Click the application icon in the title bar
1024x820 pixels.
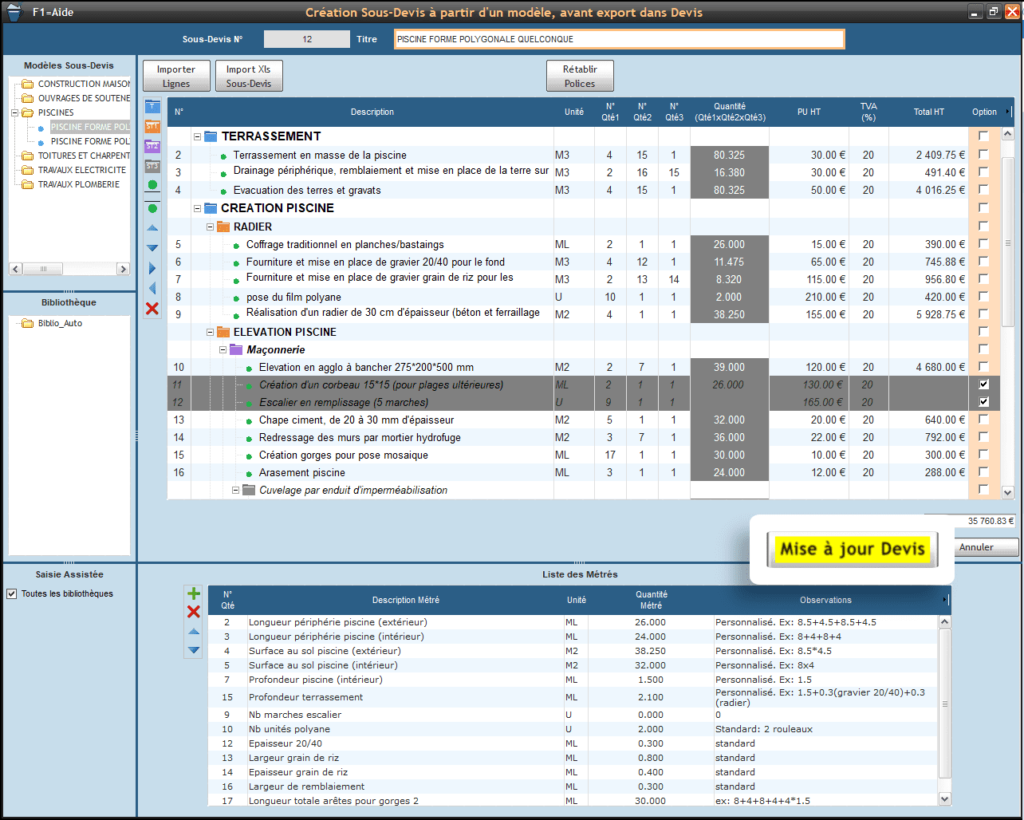click(13, 12)
